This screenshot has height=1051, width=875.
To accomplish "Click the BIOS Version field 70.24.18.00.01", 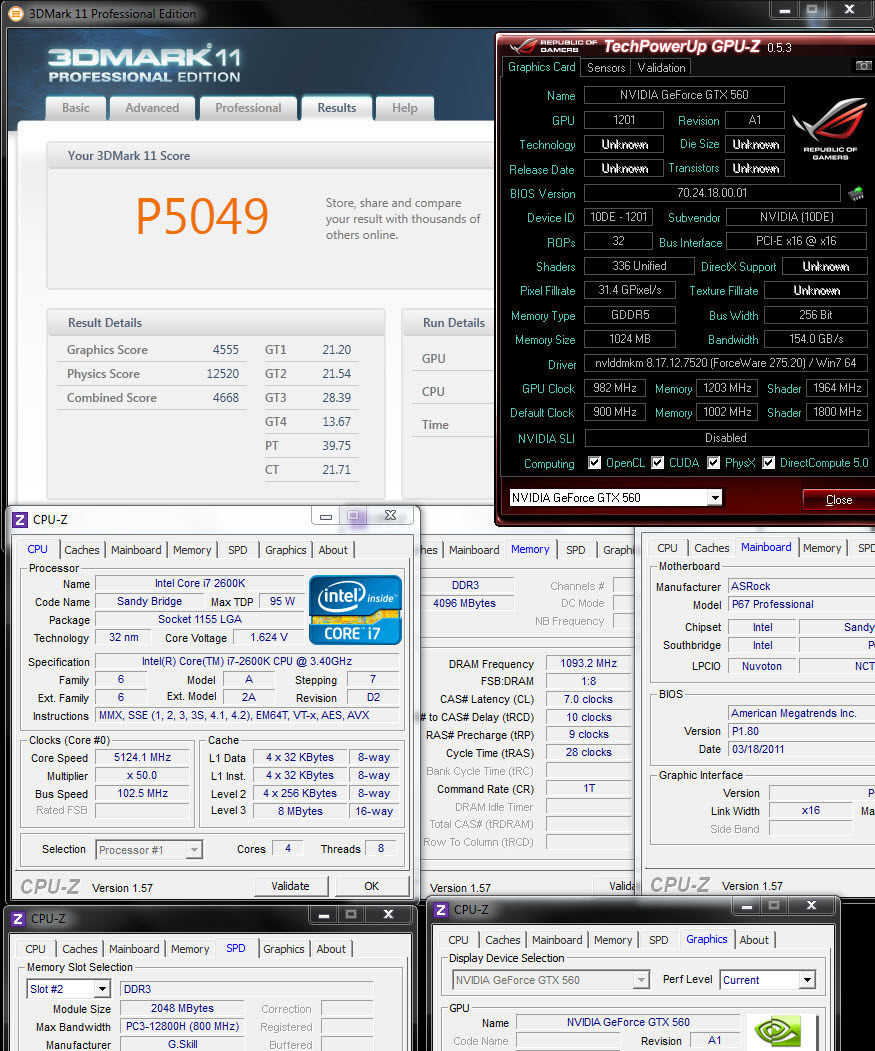I will [x=711, y=193].
